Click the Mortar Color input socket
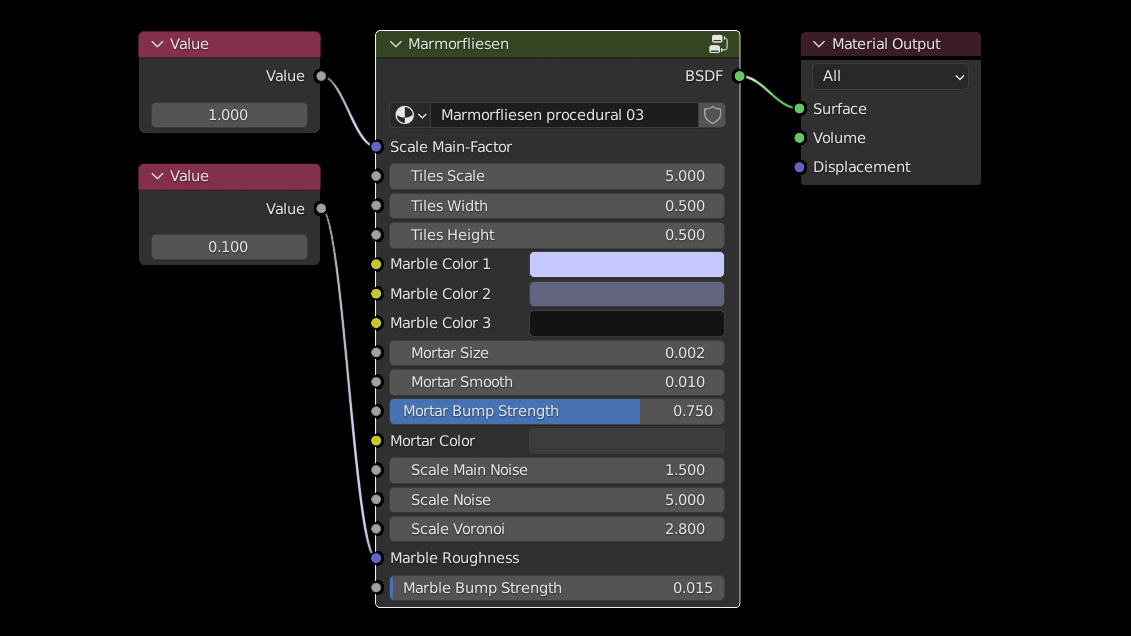The height and width of the screenshot is (636, 1131). coord(376,441)
